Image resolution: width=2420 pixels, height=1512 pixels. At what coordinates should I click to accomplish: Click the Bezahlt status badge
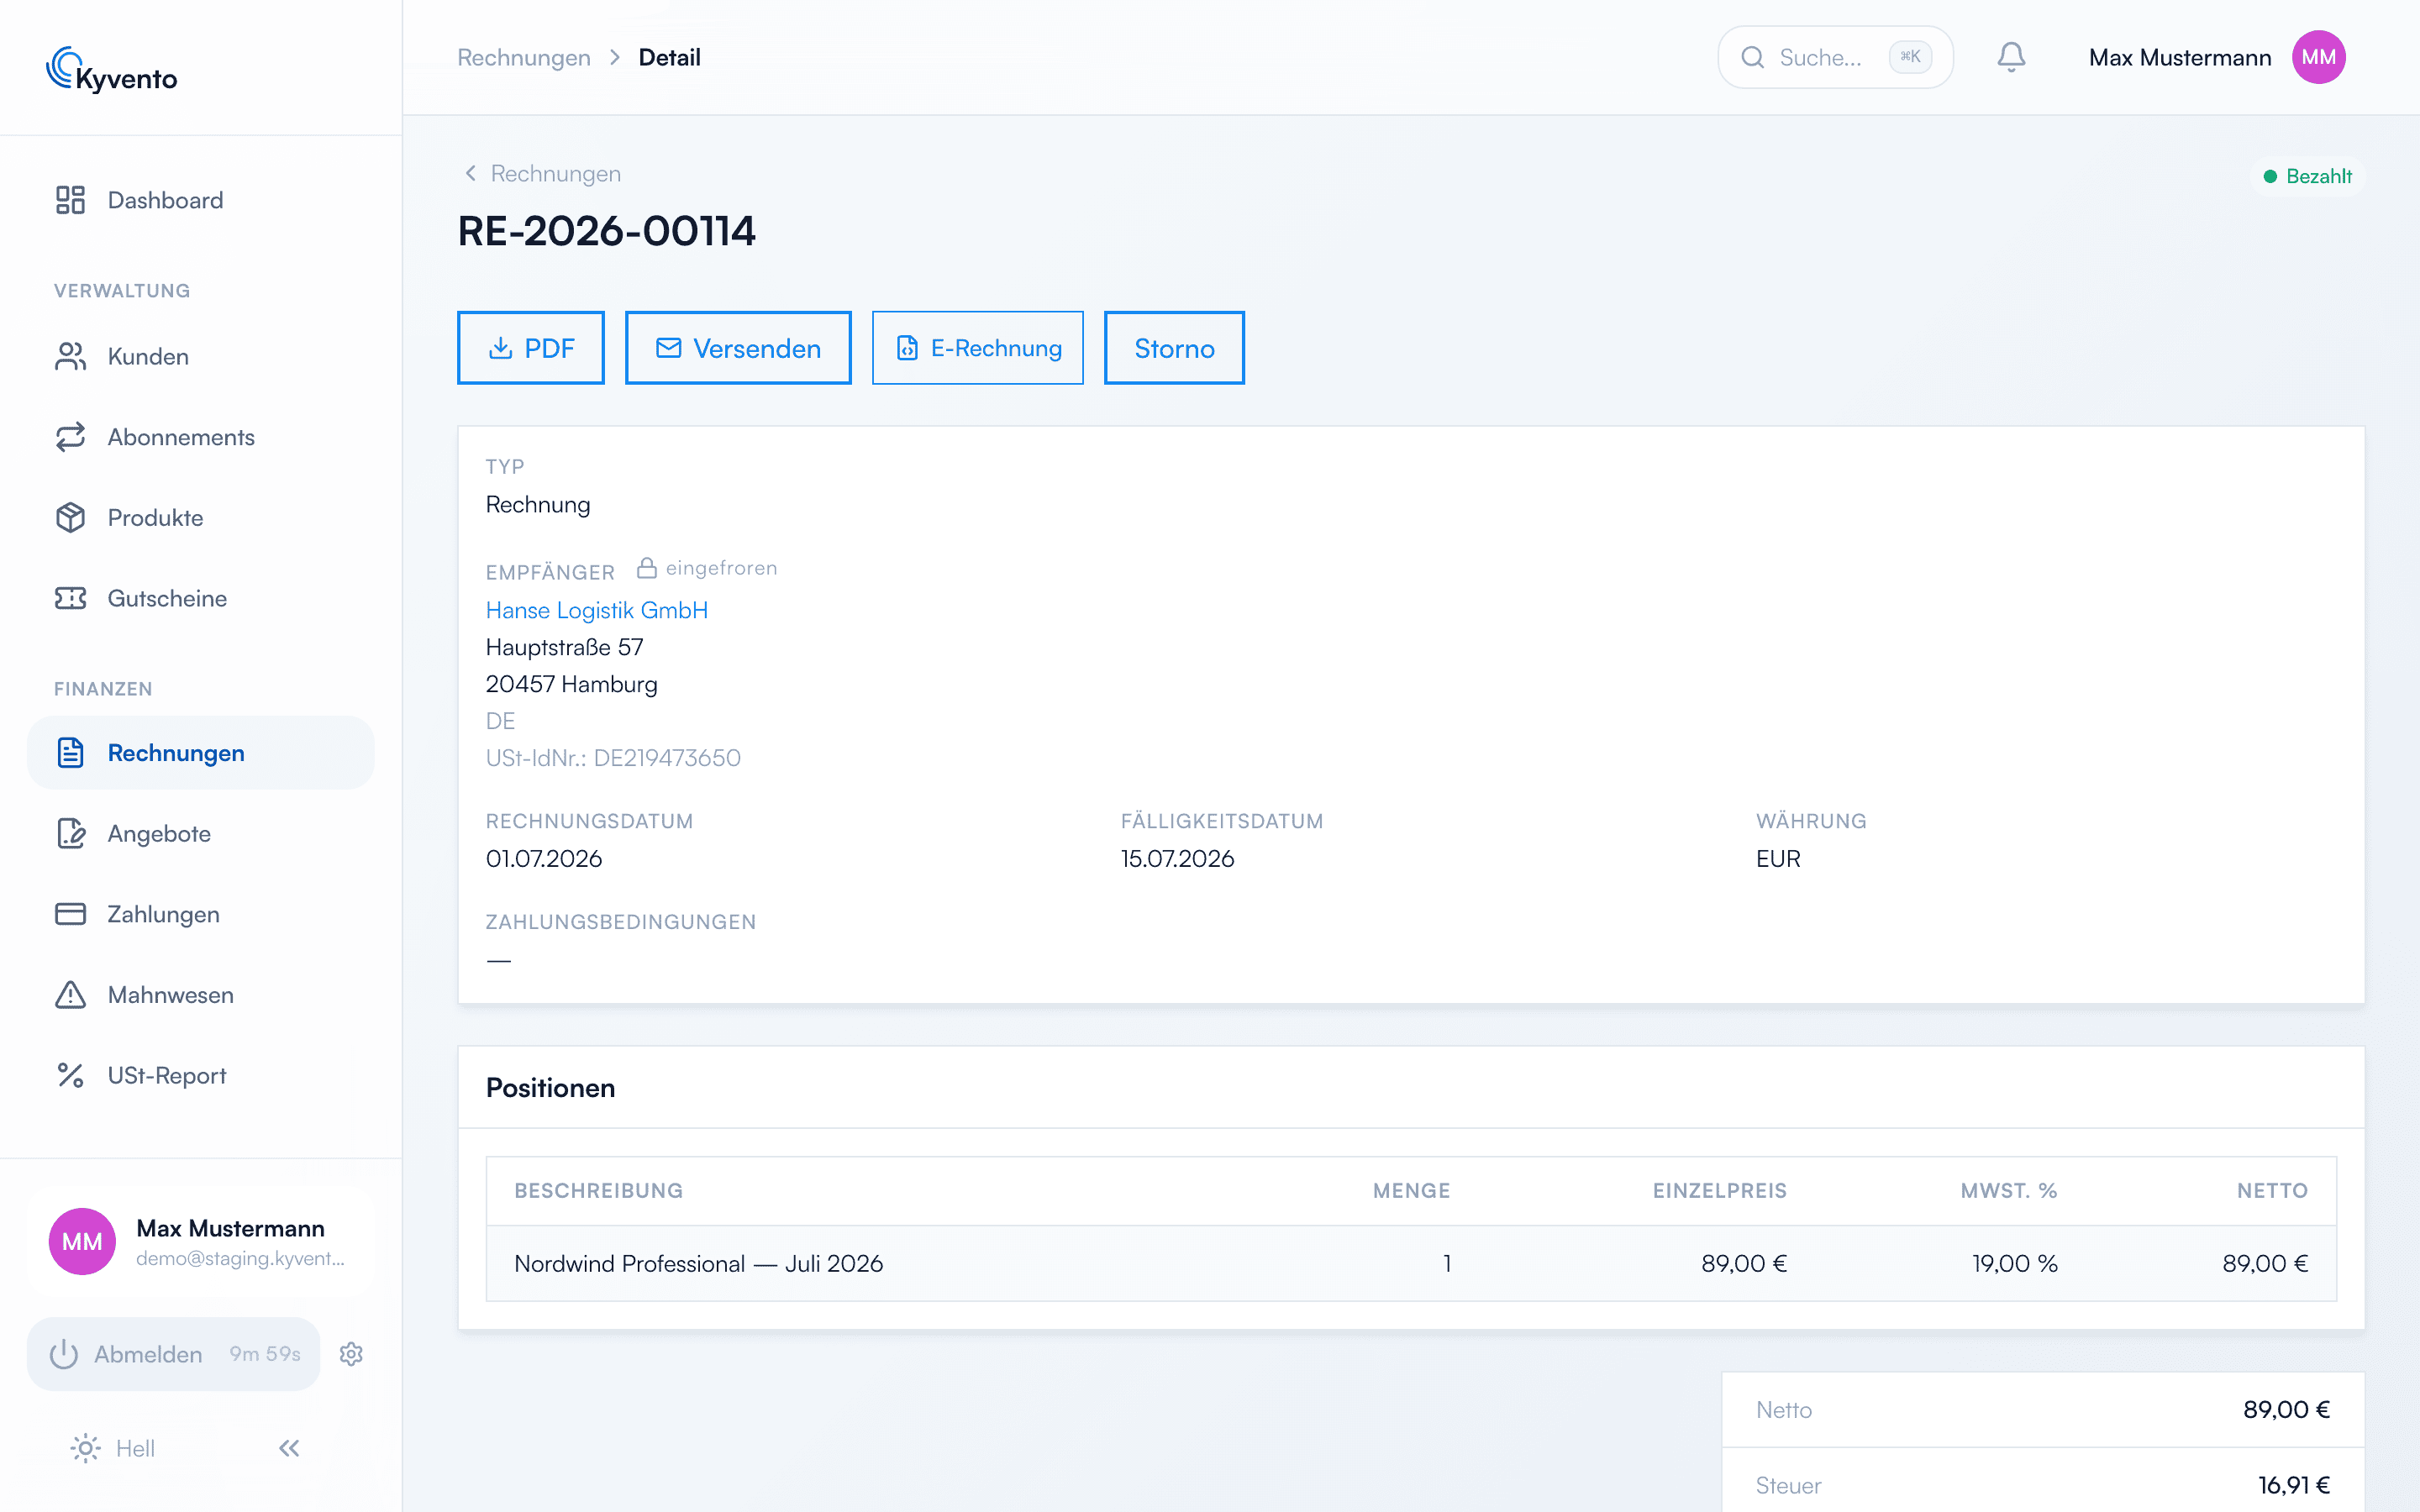[2307, 176]
